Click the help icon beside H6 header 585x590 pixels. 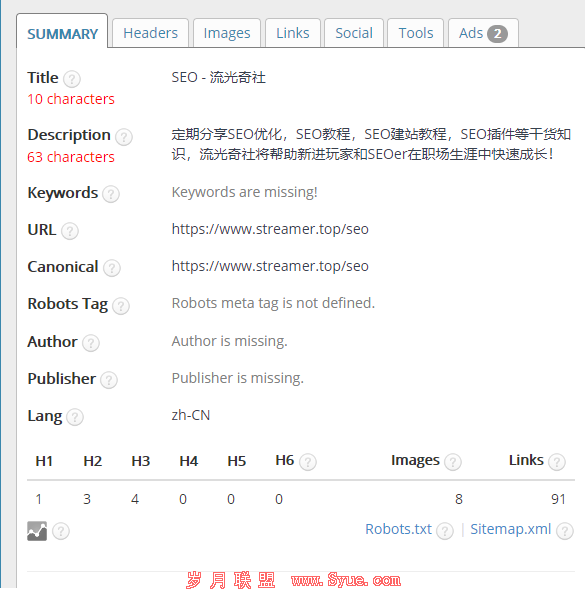tap(308, 462)
